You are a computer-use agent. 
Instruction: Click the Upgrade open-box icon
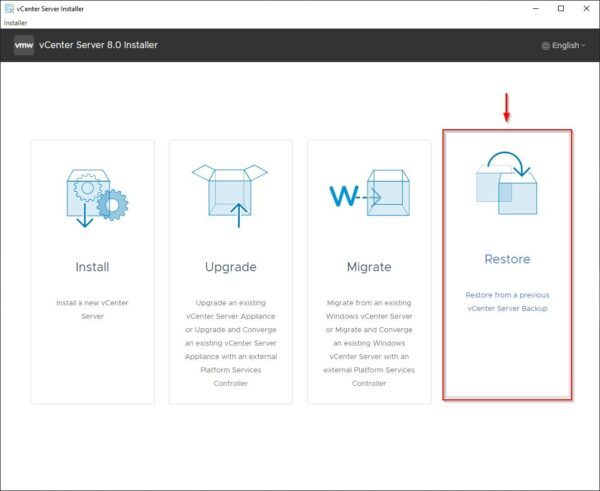[x=230, y=190]
